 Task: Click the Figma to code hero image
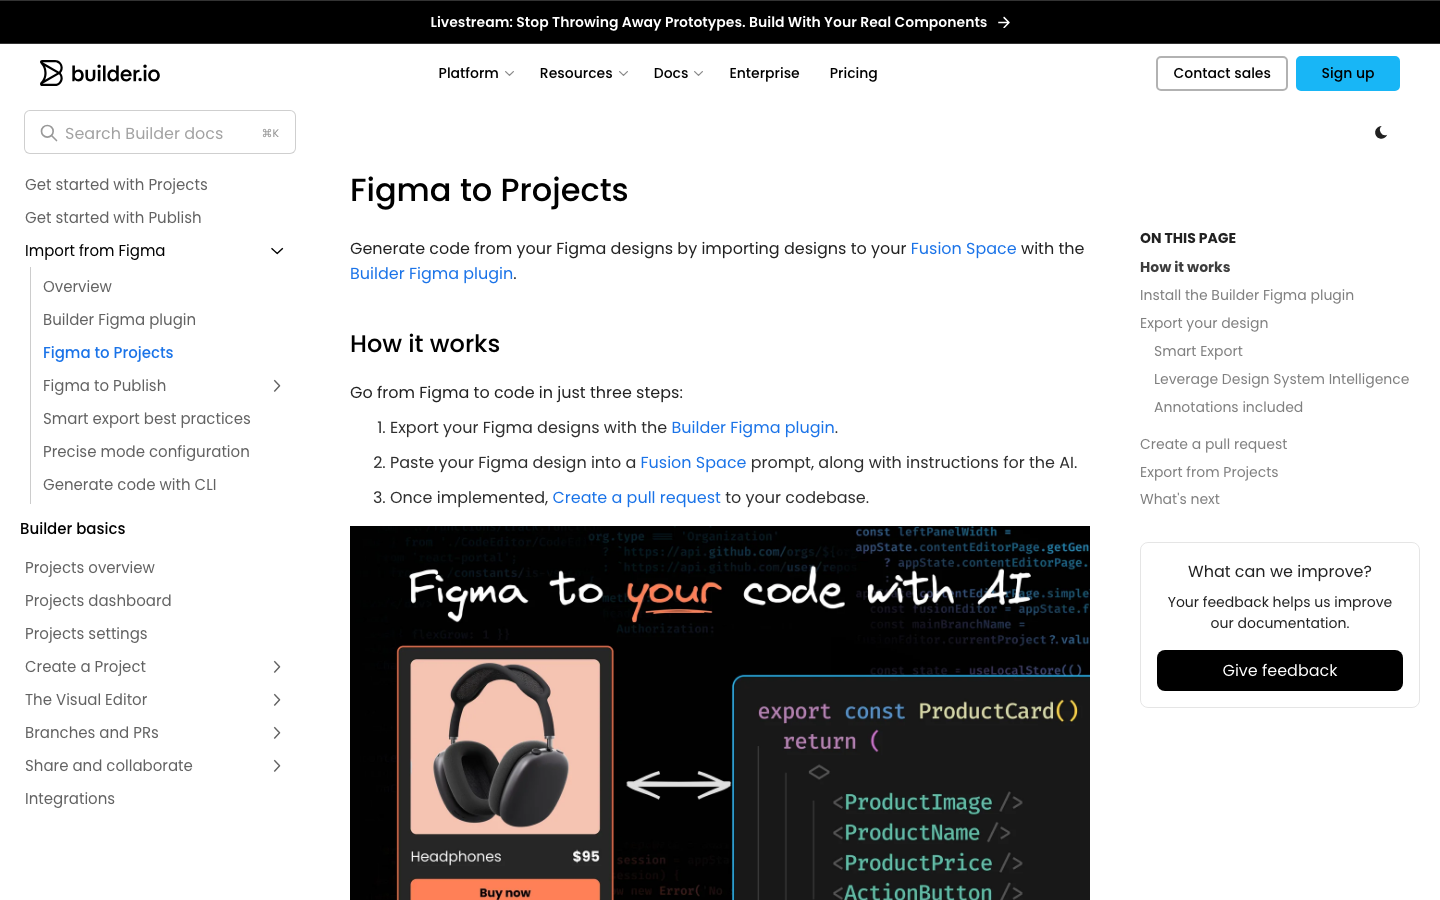[720, 713]
